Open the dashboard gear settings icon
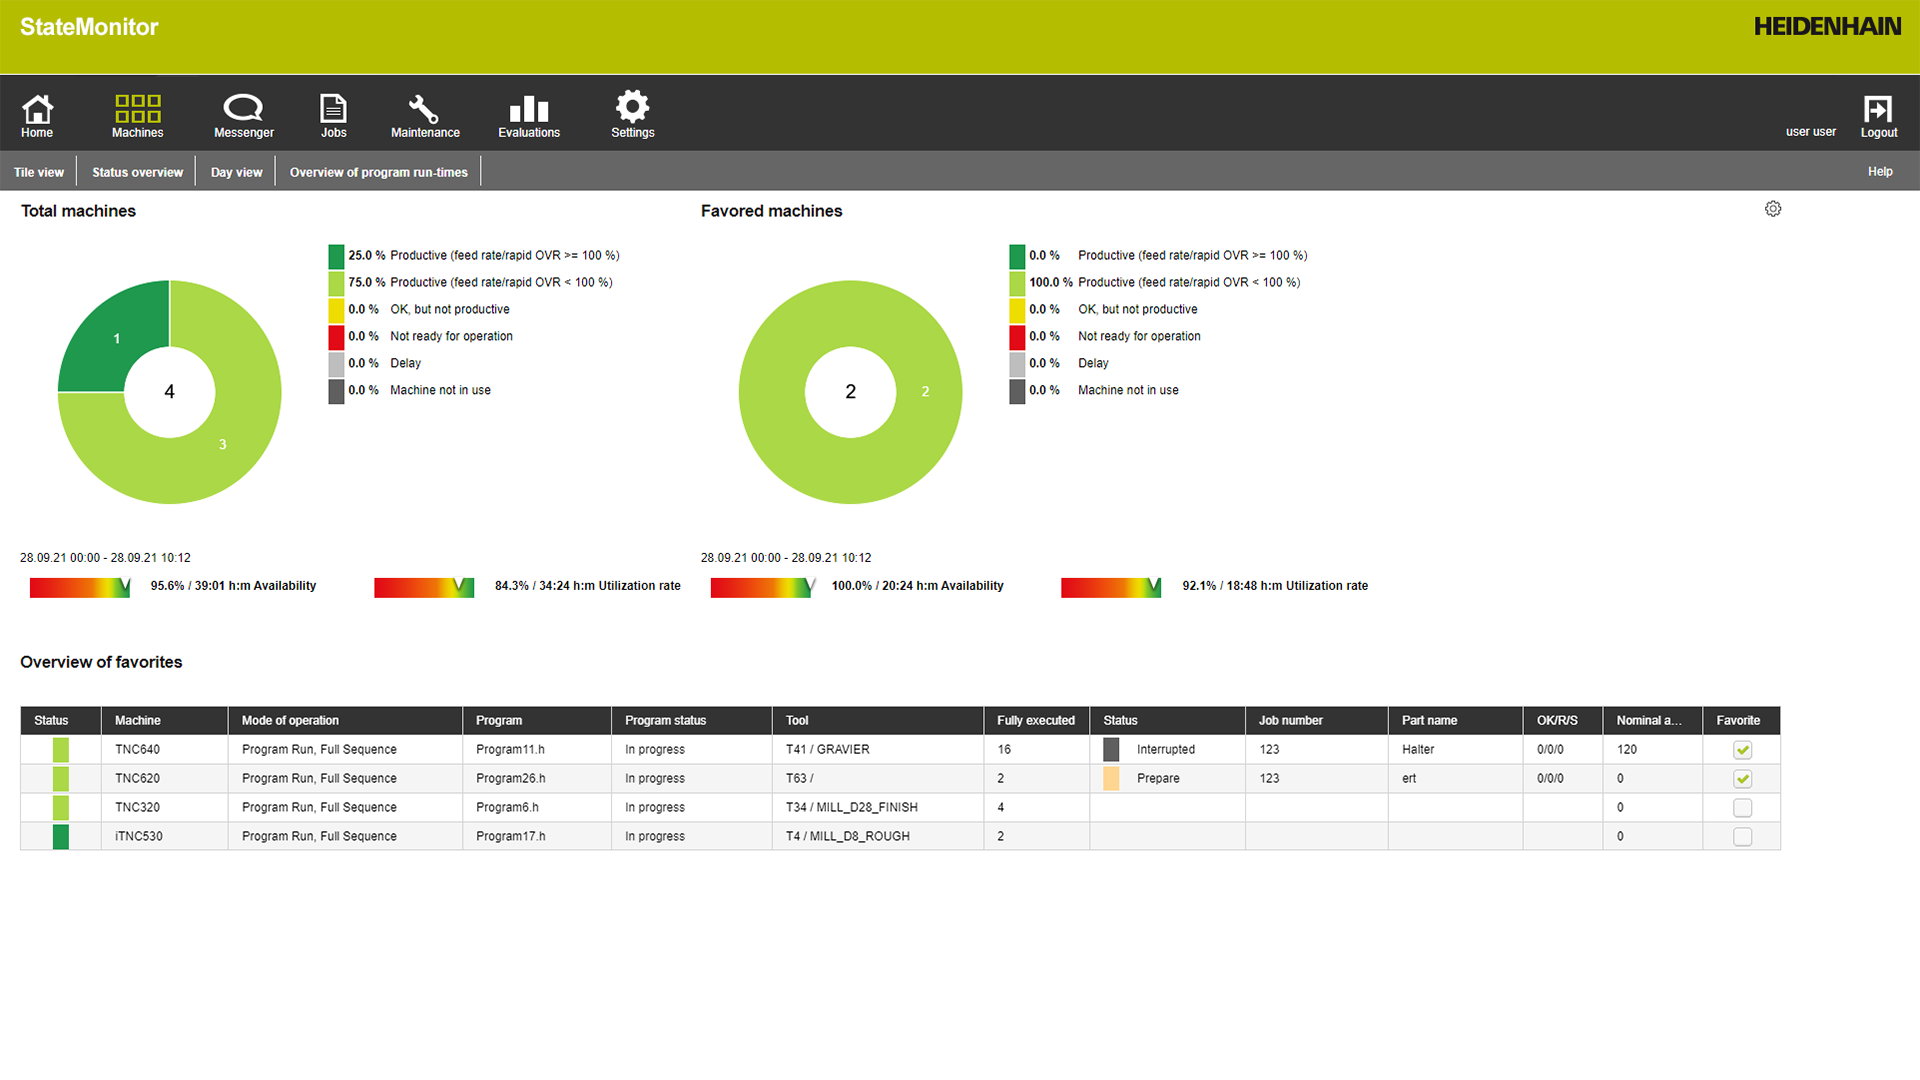Screen dimensions: 1920x1080 click(1773, 209)
